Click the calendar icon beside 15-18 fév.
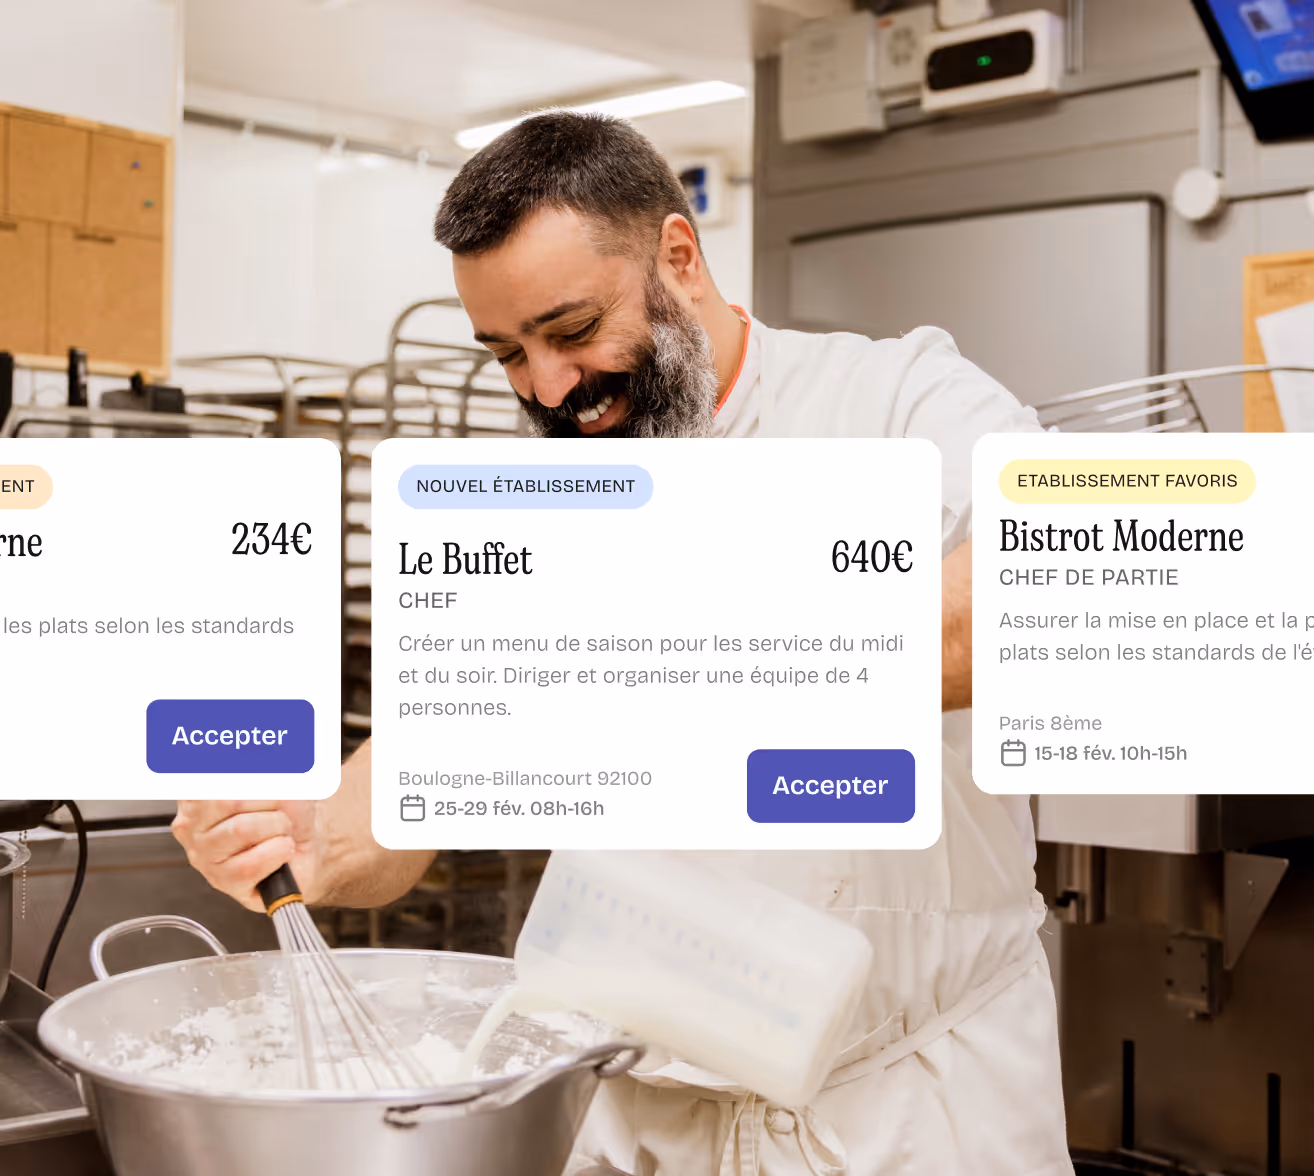 1013,753
